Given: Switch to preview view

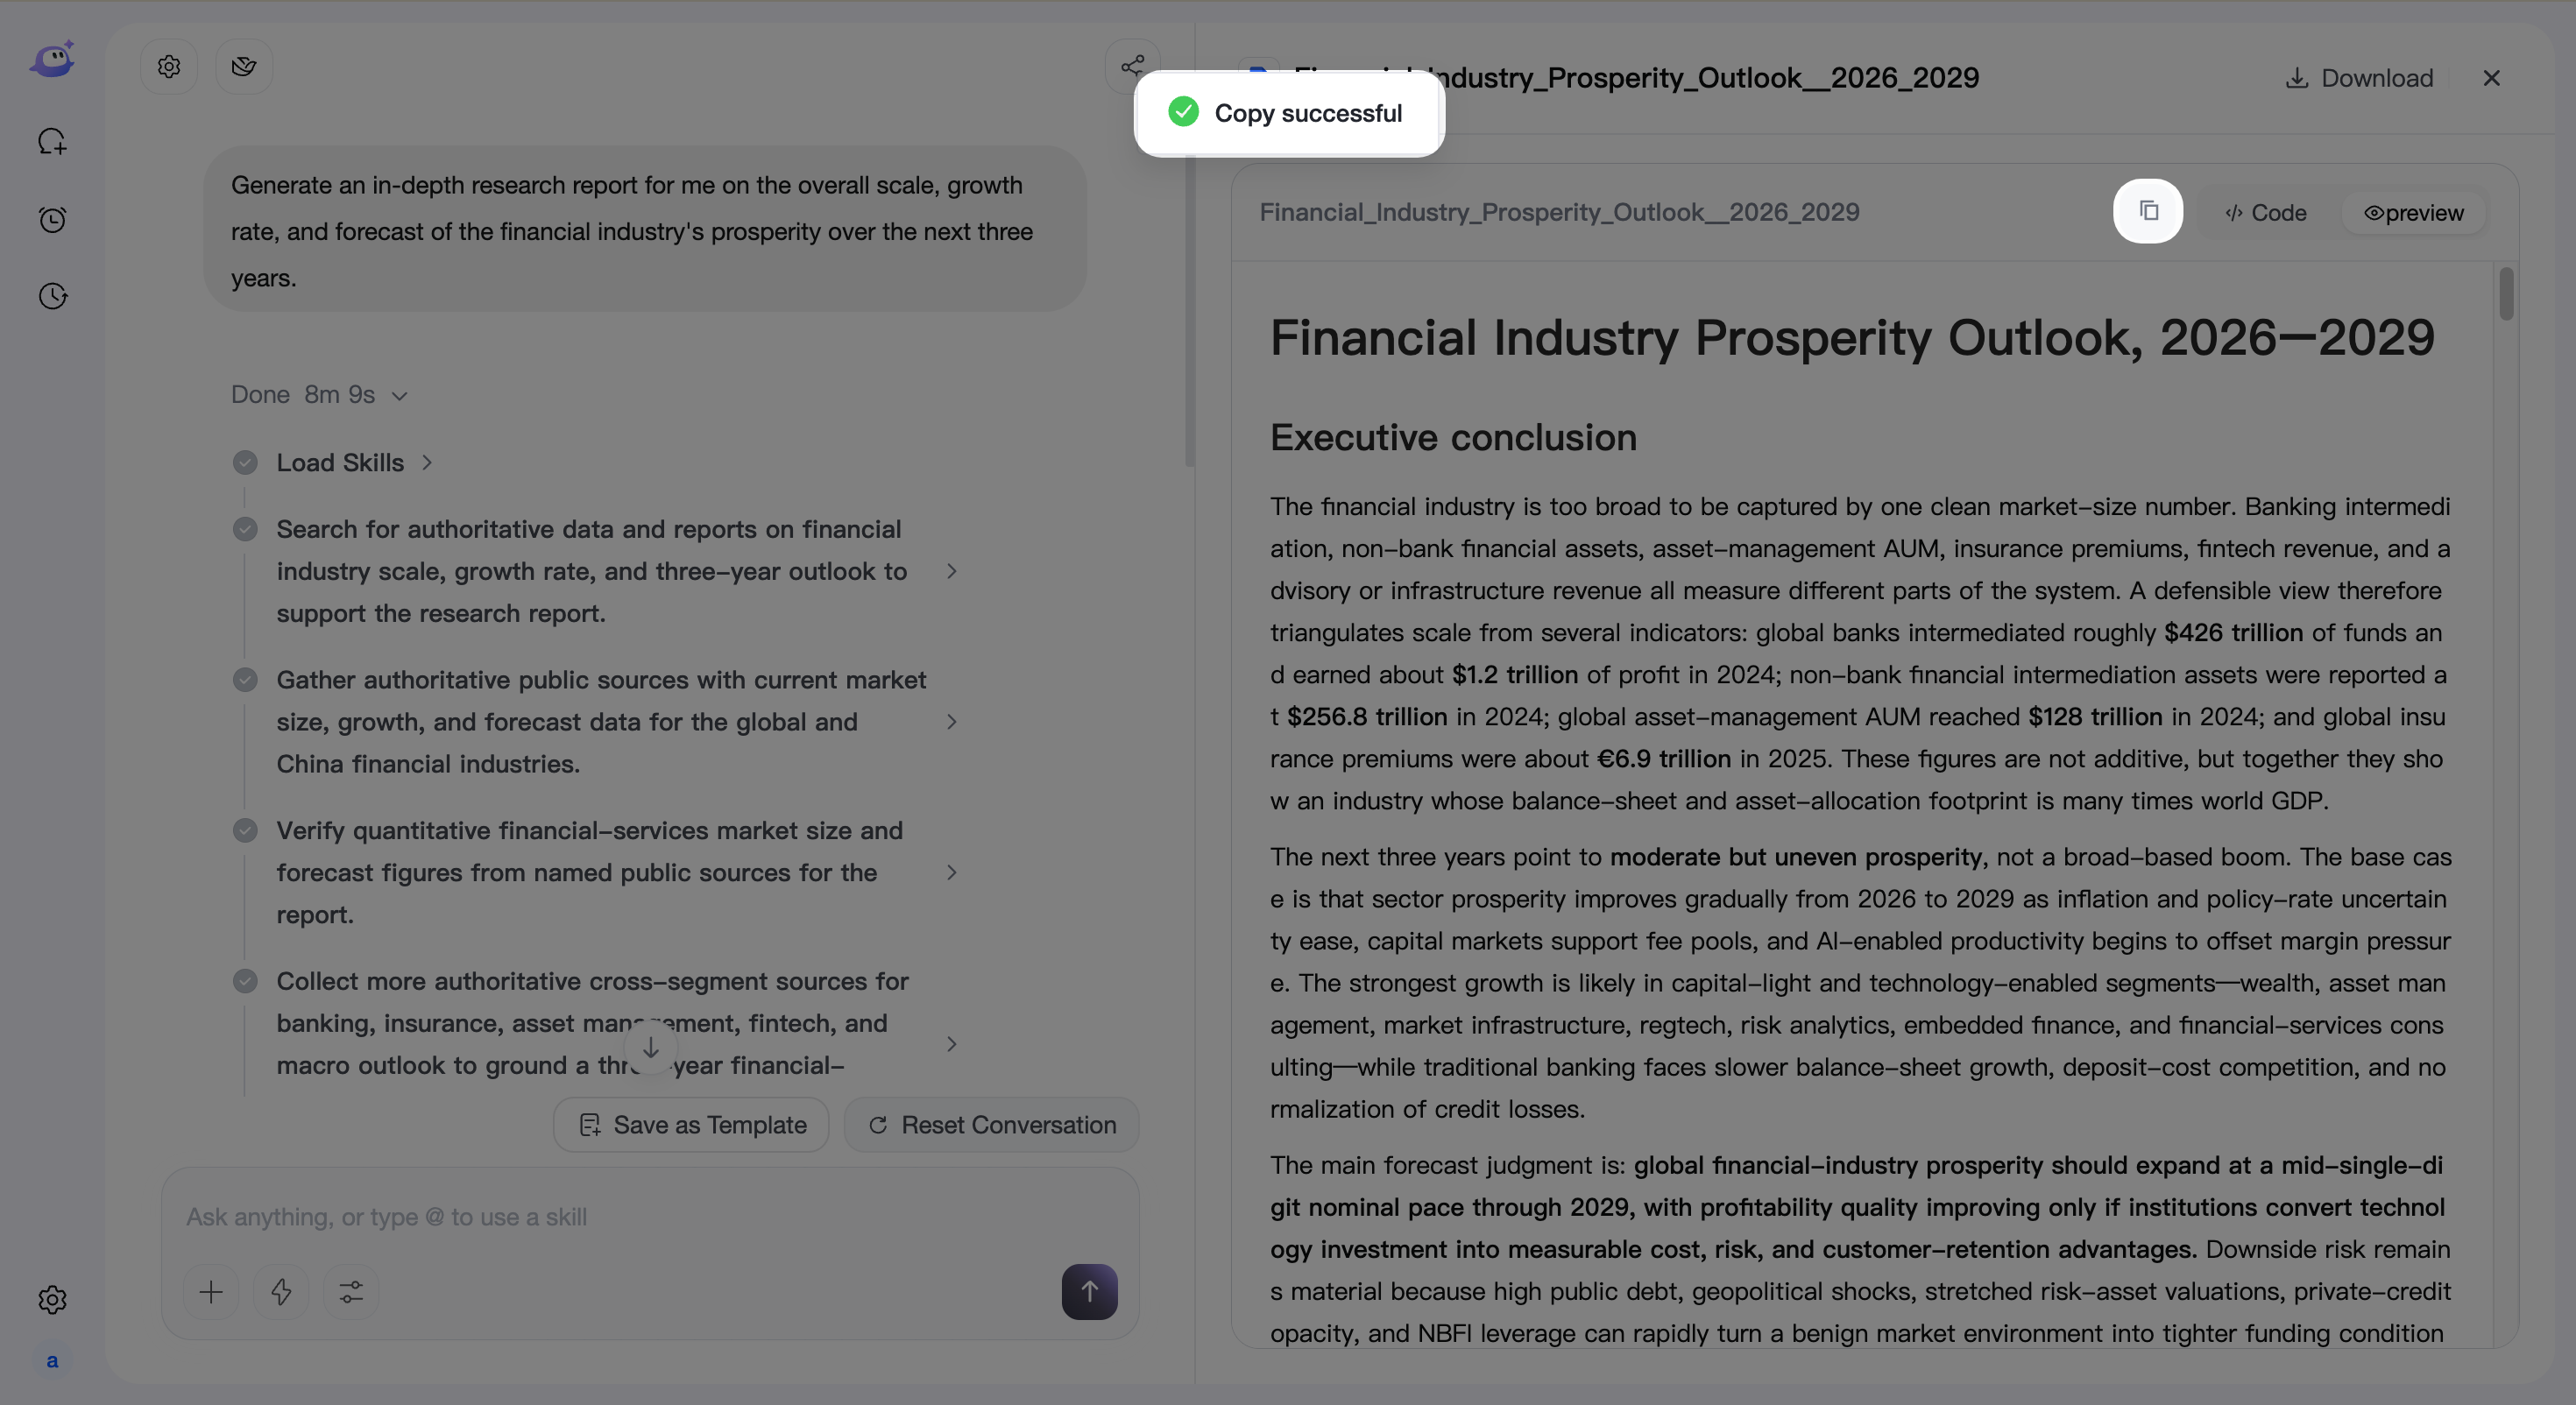Looking at the screenshot, I should pyautogui.click(x=2414, y=213).
